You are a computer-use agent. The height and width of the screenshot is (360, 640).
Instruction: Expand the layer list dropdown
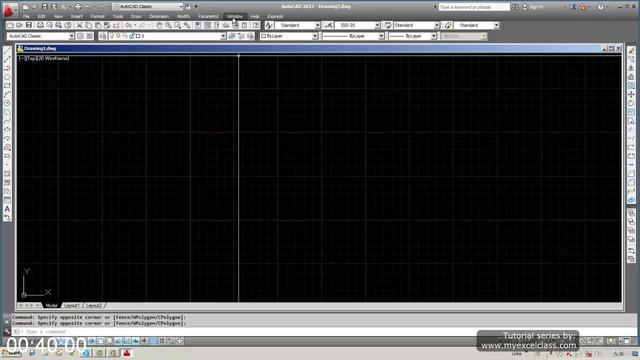(223, 36)
